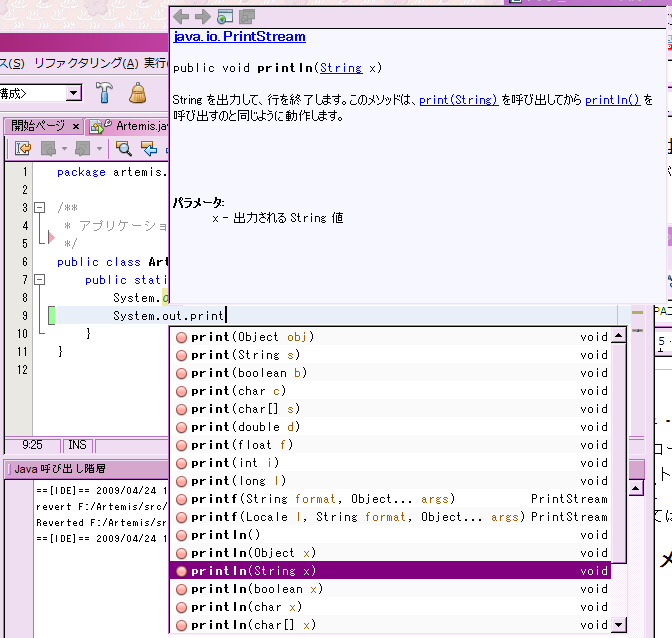The image size is (672, 638).
Task: Follow the print(String) hyperlink in javadoc
Action: click(459, 100)
